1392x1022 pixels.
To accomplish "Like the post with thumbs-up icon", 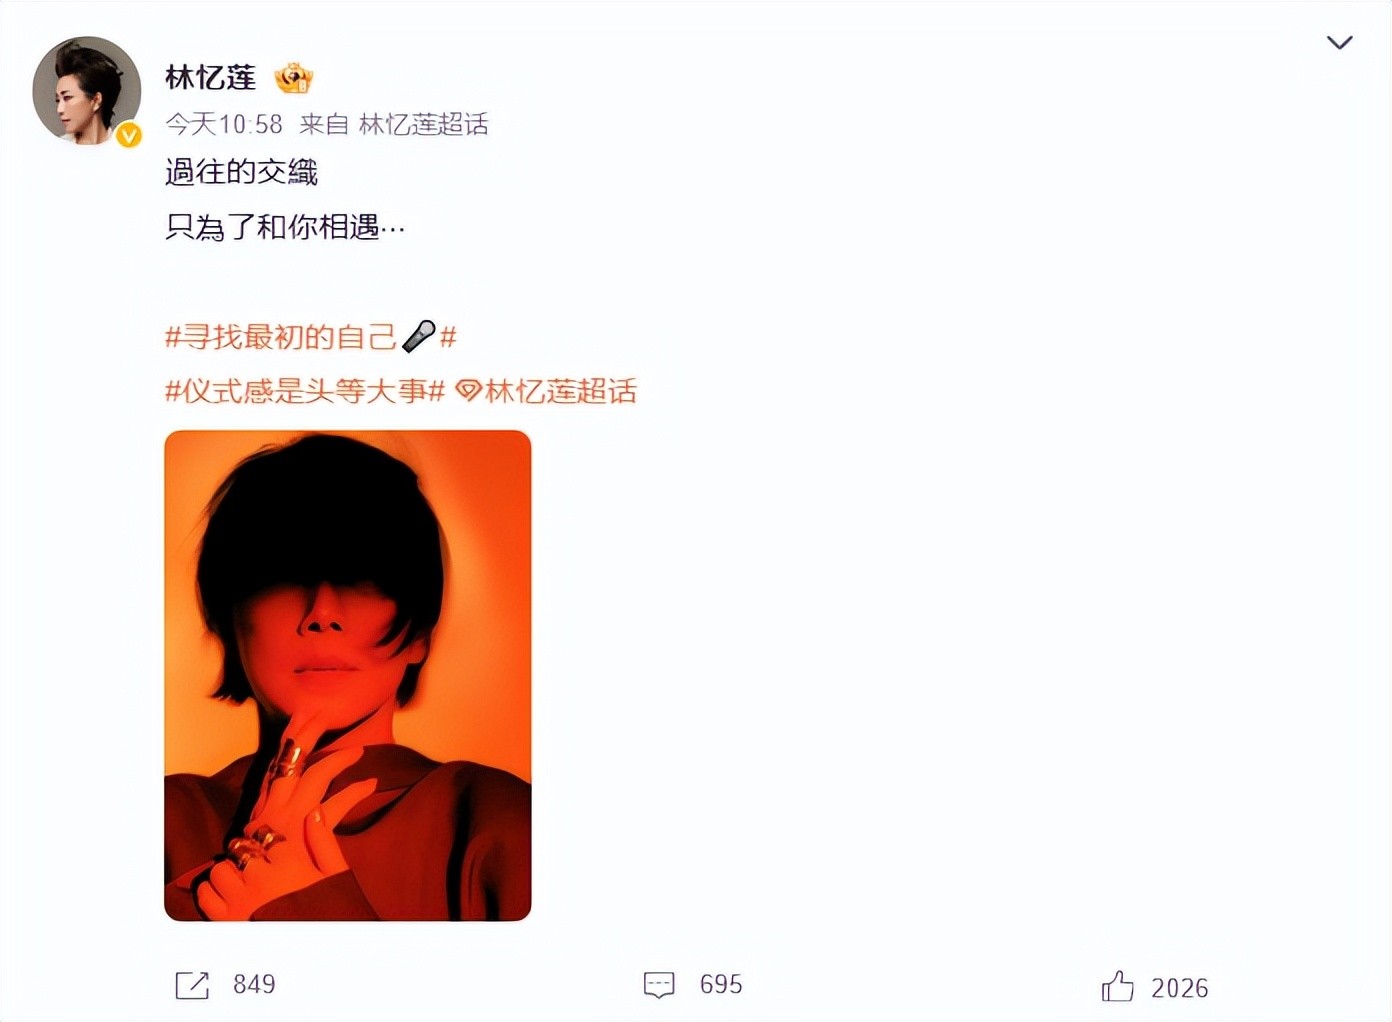I will (1118, 987).
